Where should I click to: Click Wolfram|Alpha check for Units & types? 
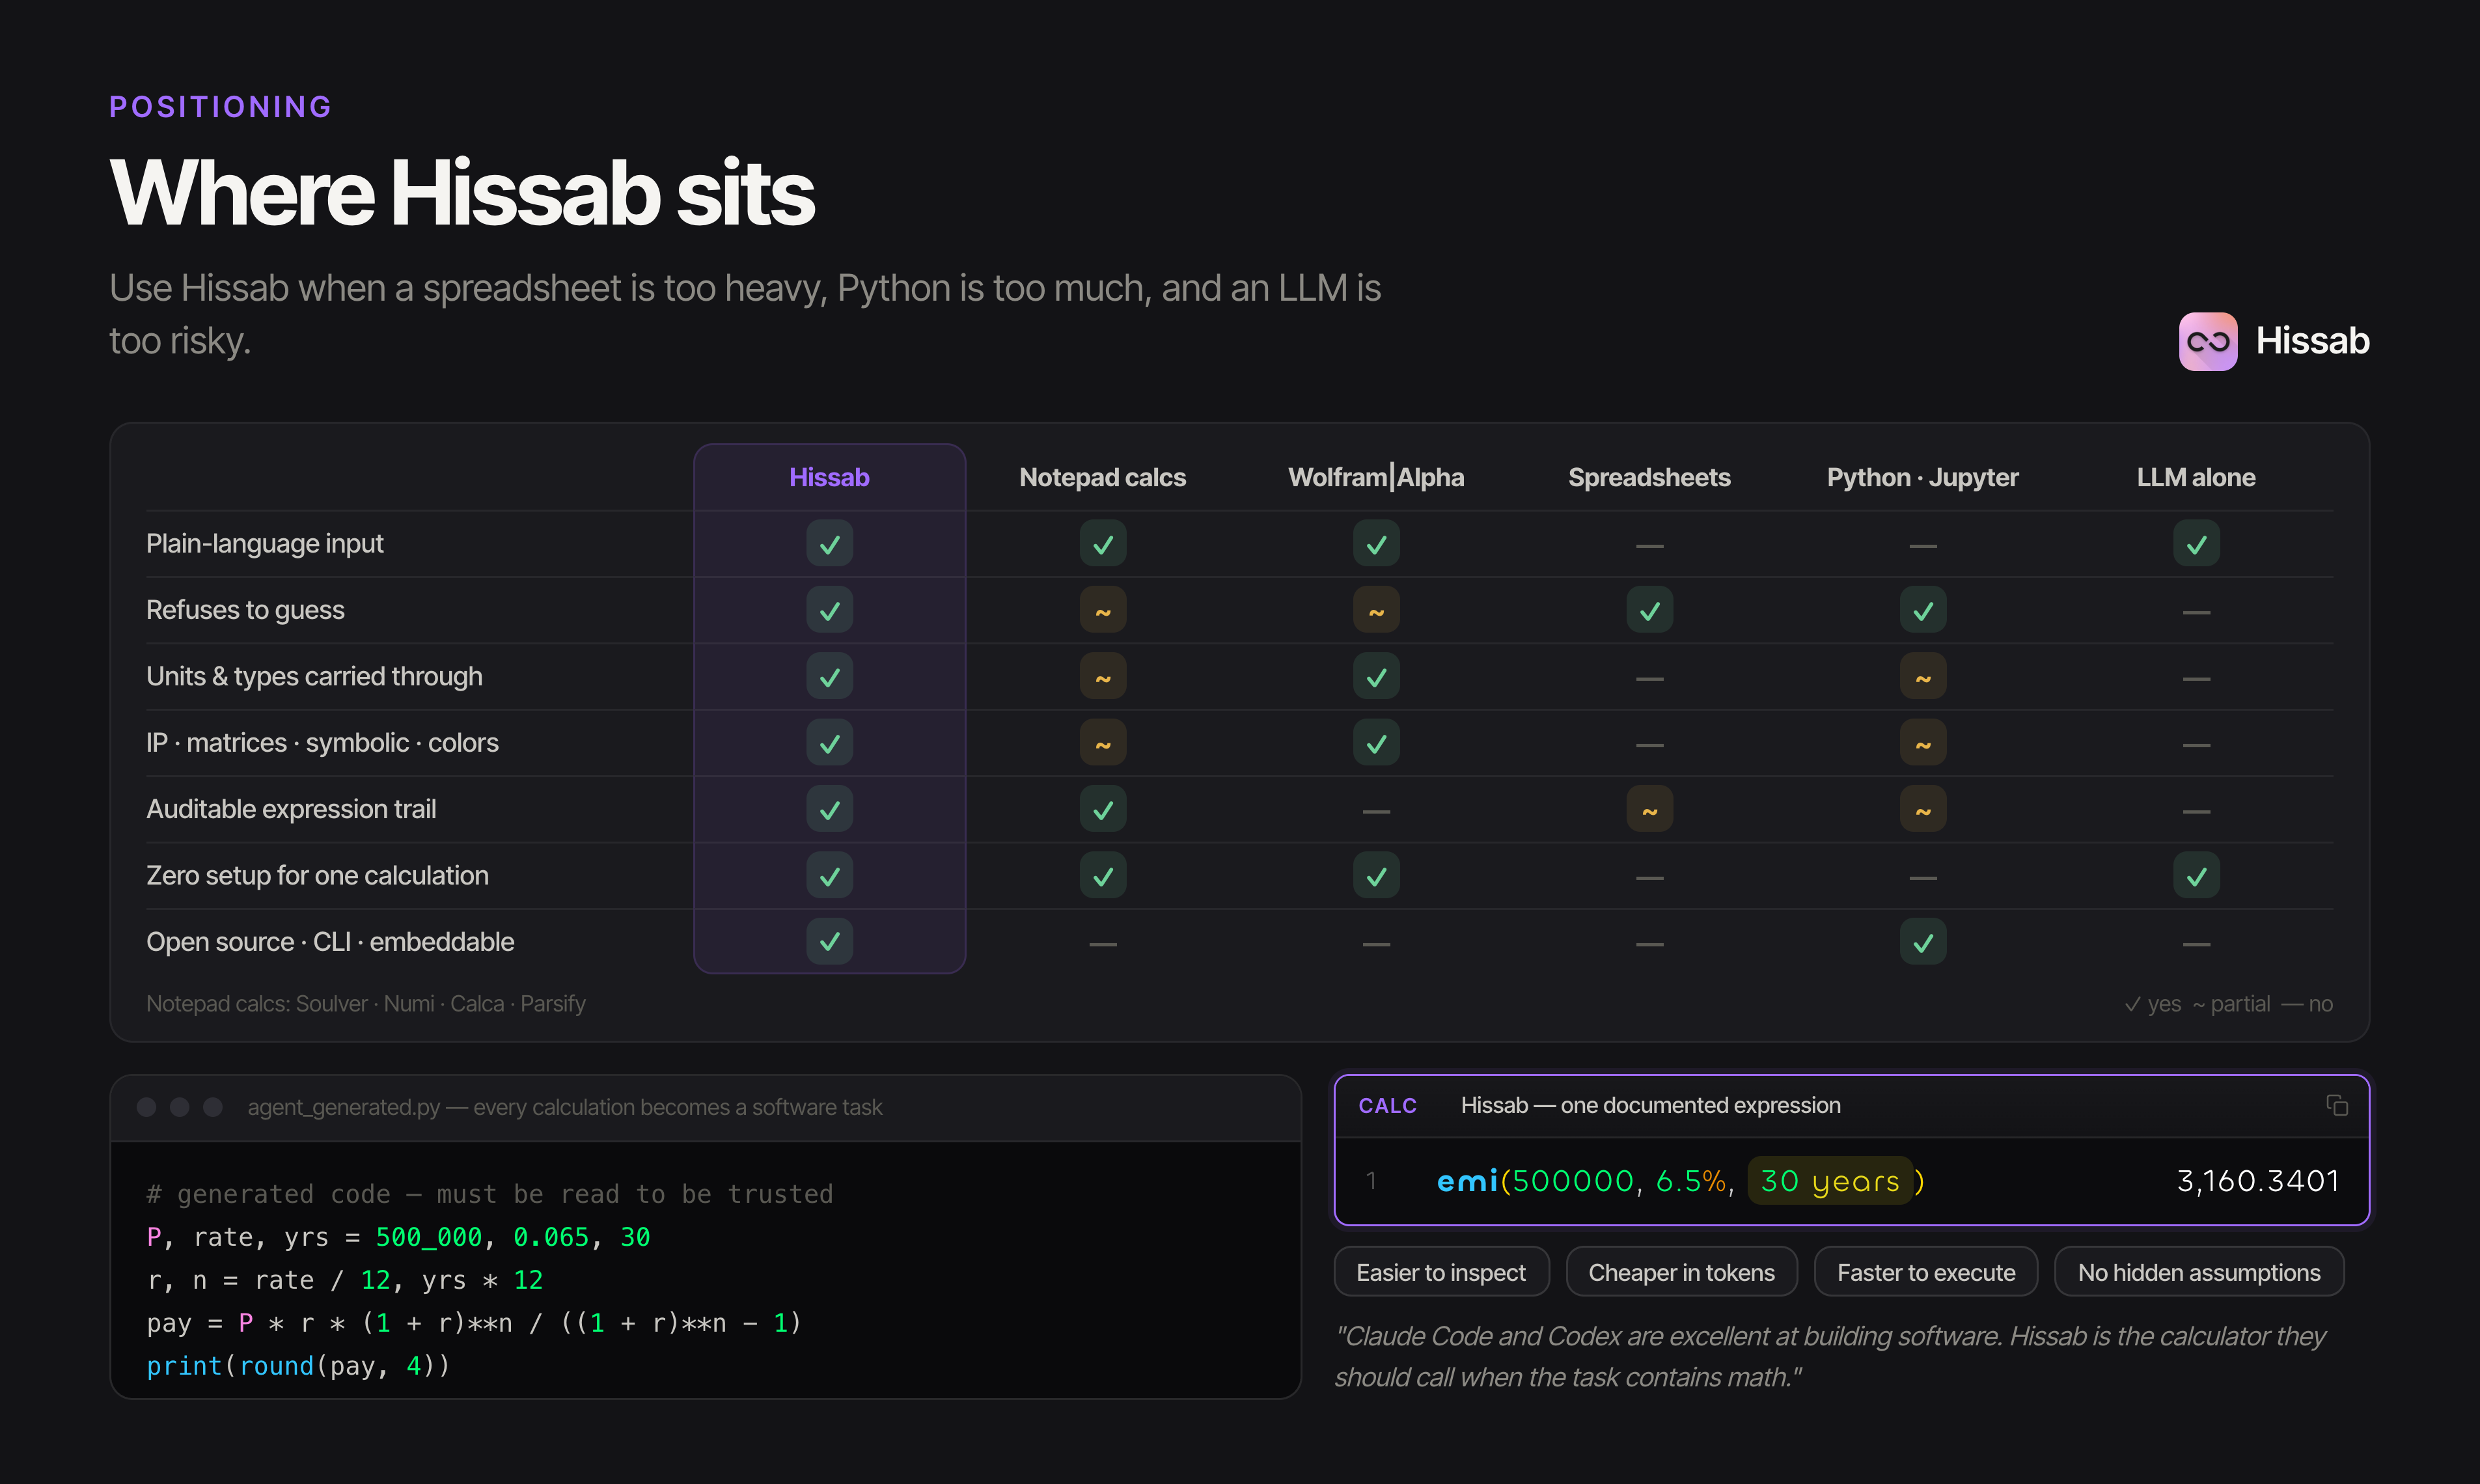tap(1376, 677)
